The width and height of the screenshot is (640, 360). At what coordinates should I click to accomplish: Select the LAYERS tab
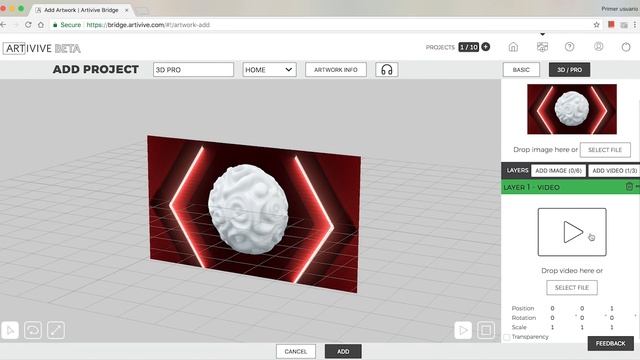click(x=517, y=171)
